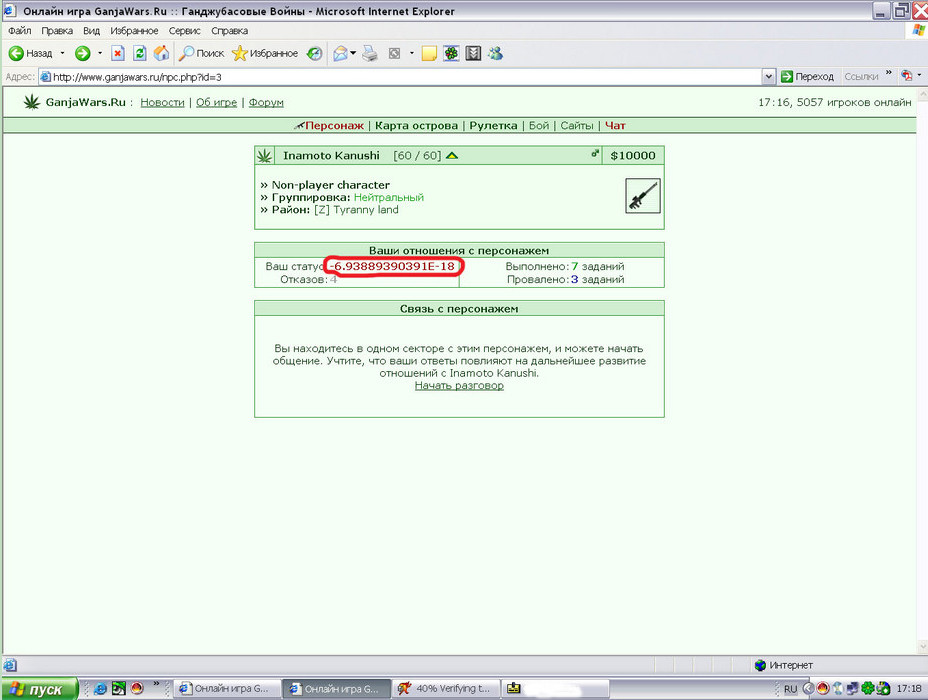This screenshot has height=700, width=928.
Task: Stop page loading with red X icon
Action: [x=118, y=54]
